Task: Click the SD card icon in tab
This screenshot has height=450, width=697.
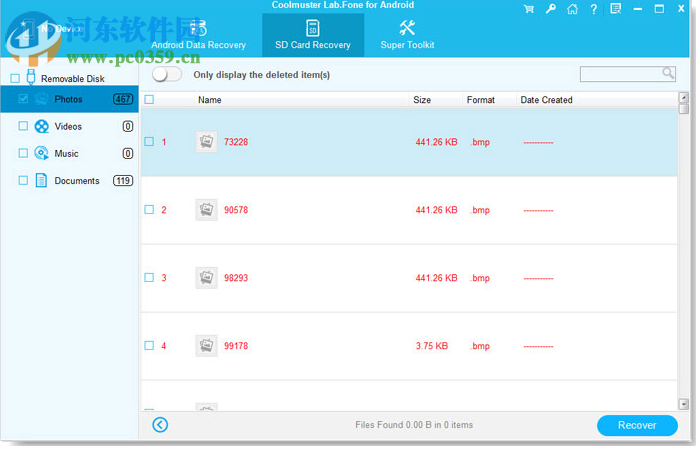Action: 312,28
